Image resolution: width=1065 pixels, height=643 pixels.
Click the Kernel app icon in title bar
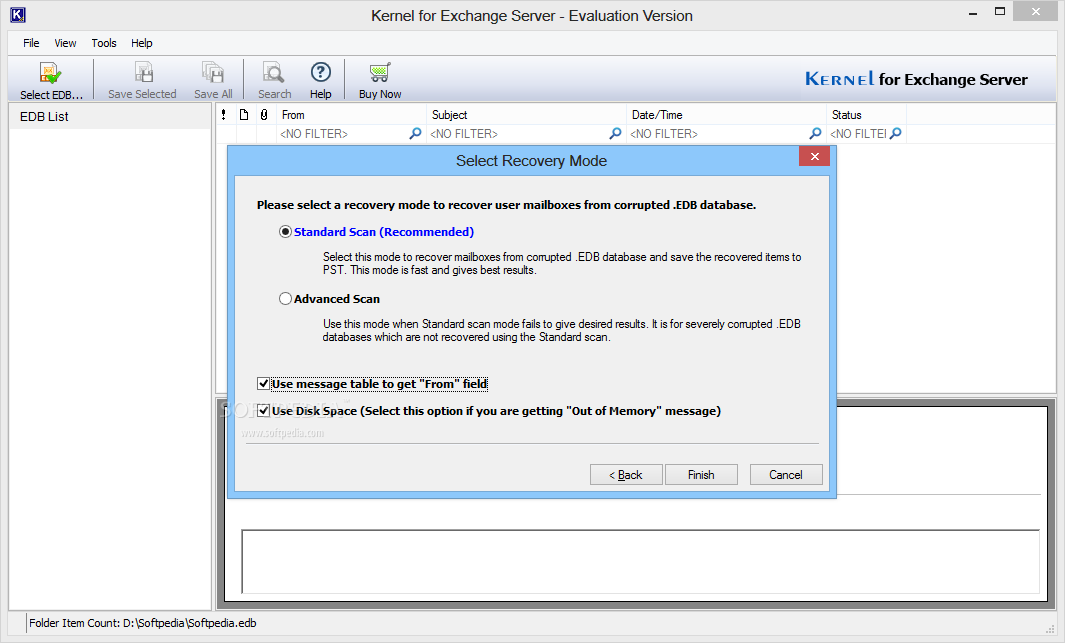(x=18, y=14)
